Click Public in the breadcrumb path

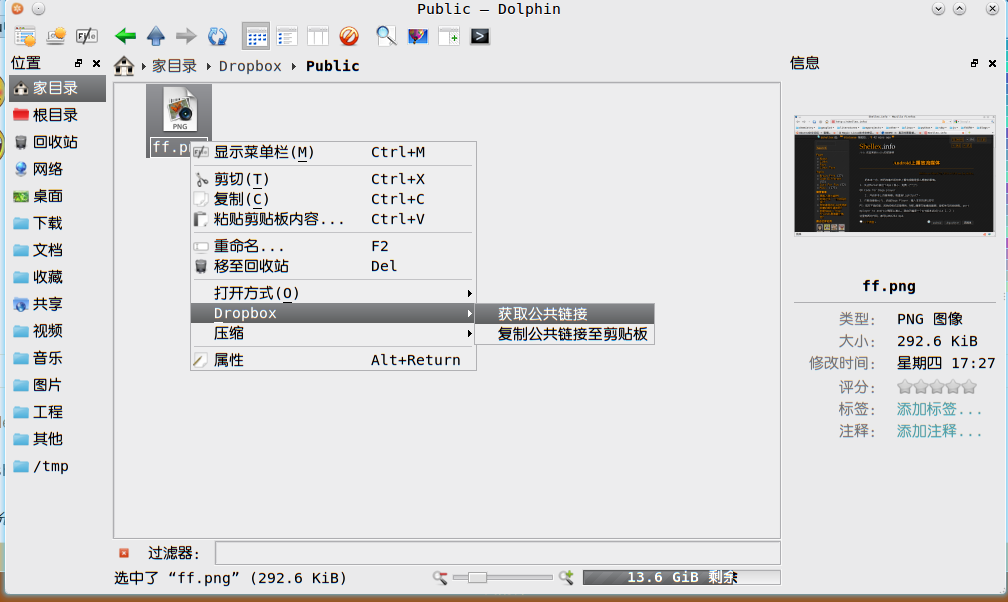[x=332, y=66]
